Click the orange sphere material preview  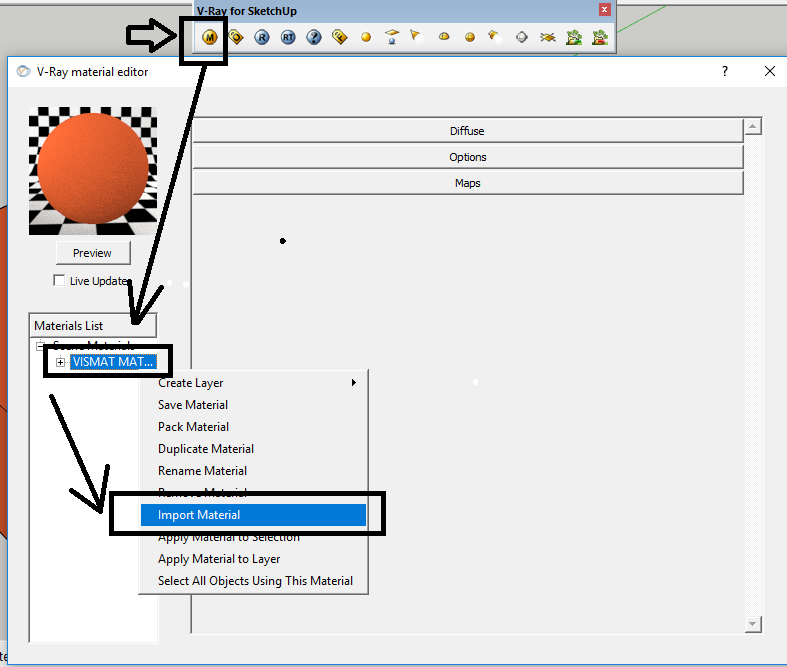pos(93,171)
